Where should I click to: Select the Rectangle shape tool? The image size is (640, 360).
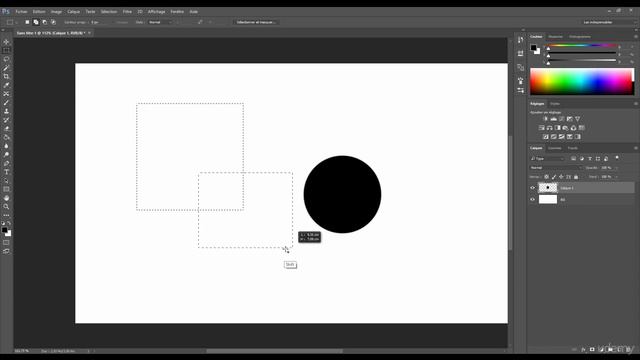click(x=6, y=189)
